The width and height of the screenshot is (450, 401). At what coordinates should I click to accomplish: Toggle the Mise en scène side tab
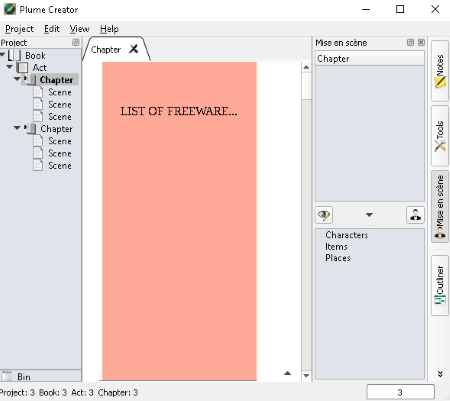(x=440, y=206)
